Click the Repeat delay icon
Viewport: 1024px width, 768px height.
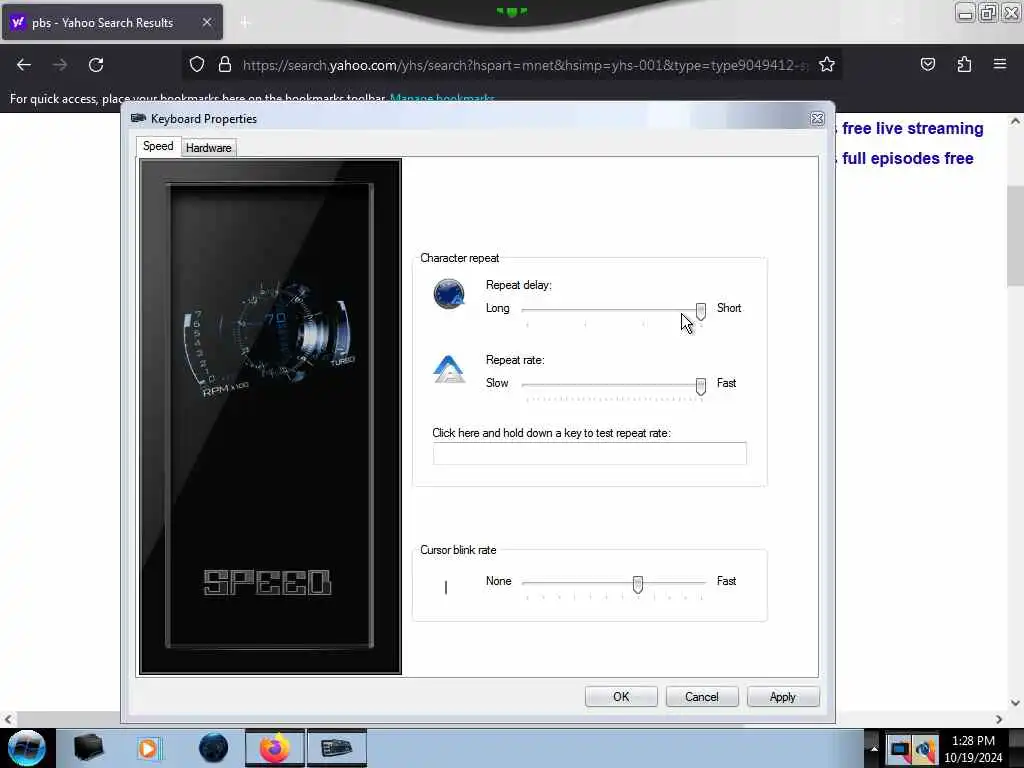tap(449, 294)
